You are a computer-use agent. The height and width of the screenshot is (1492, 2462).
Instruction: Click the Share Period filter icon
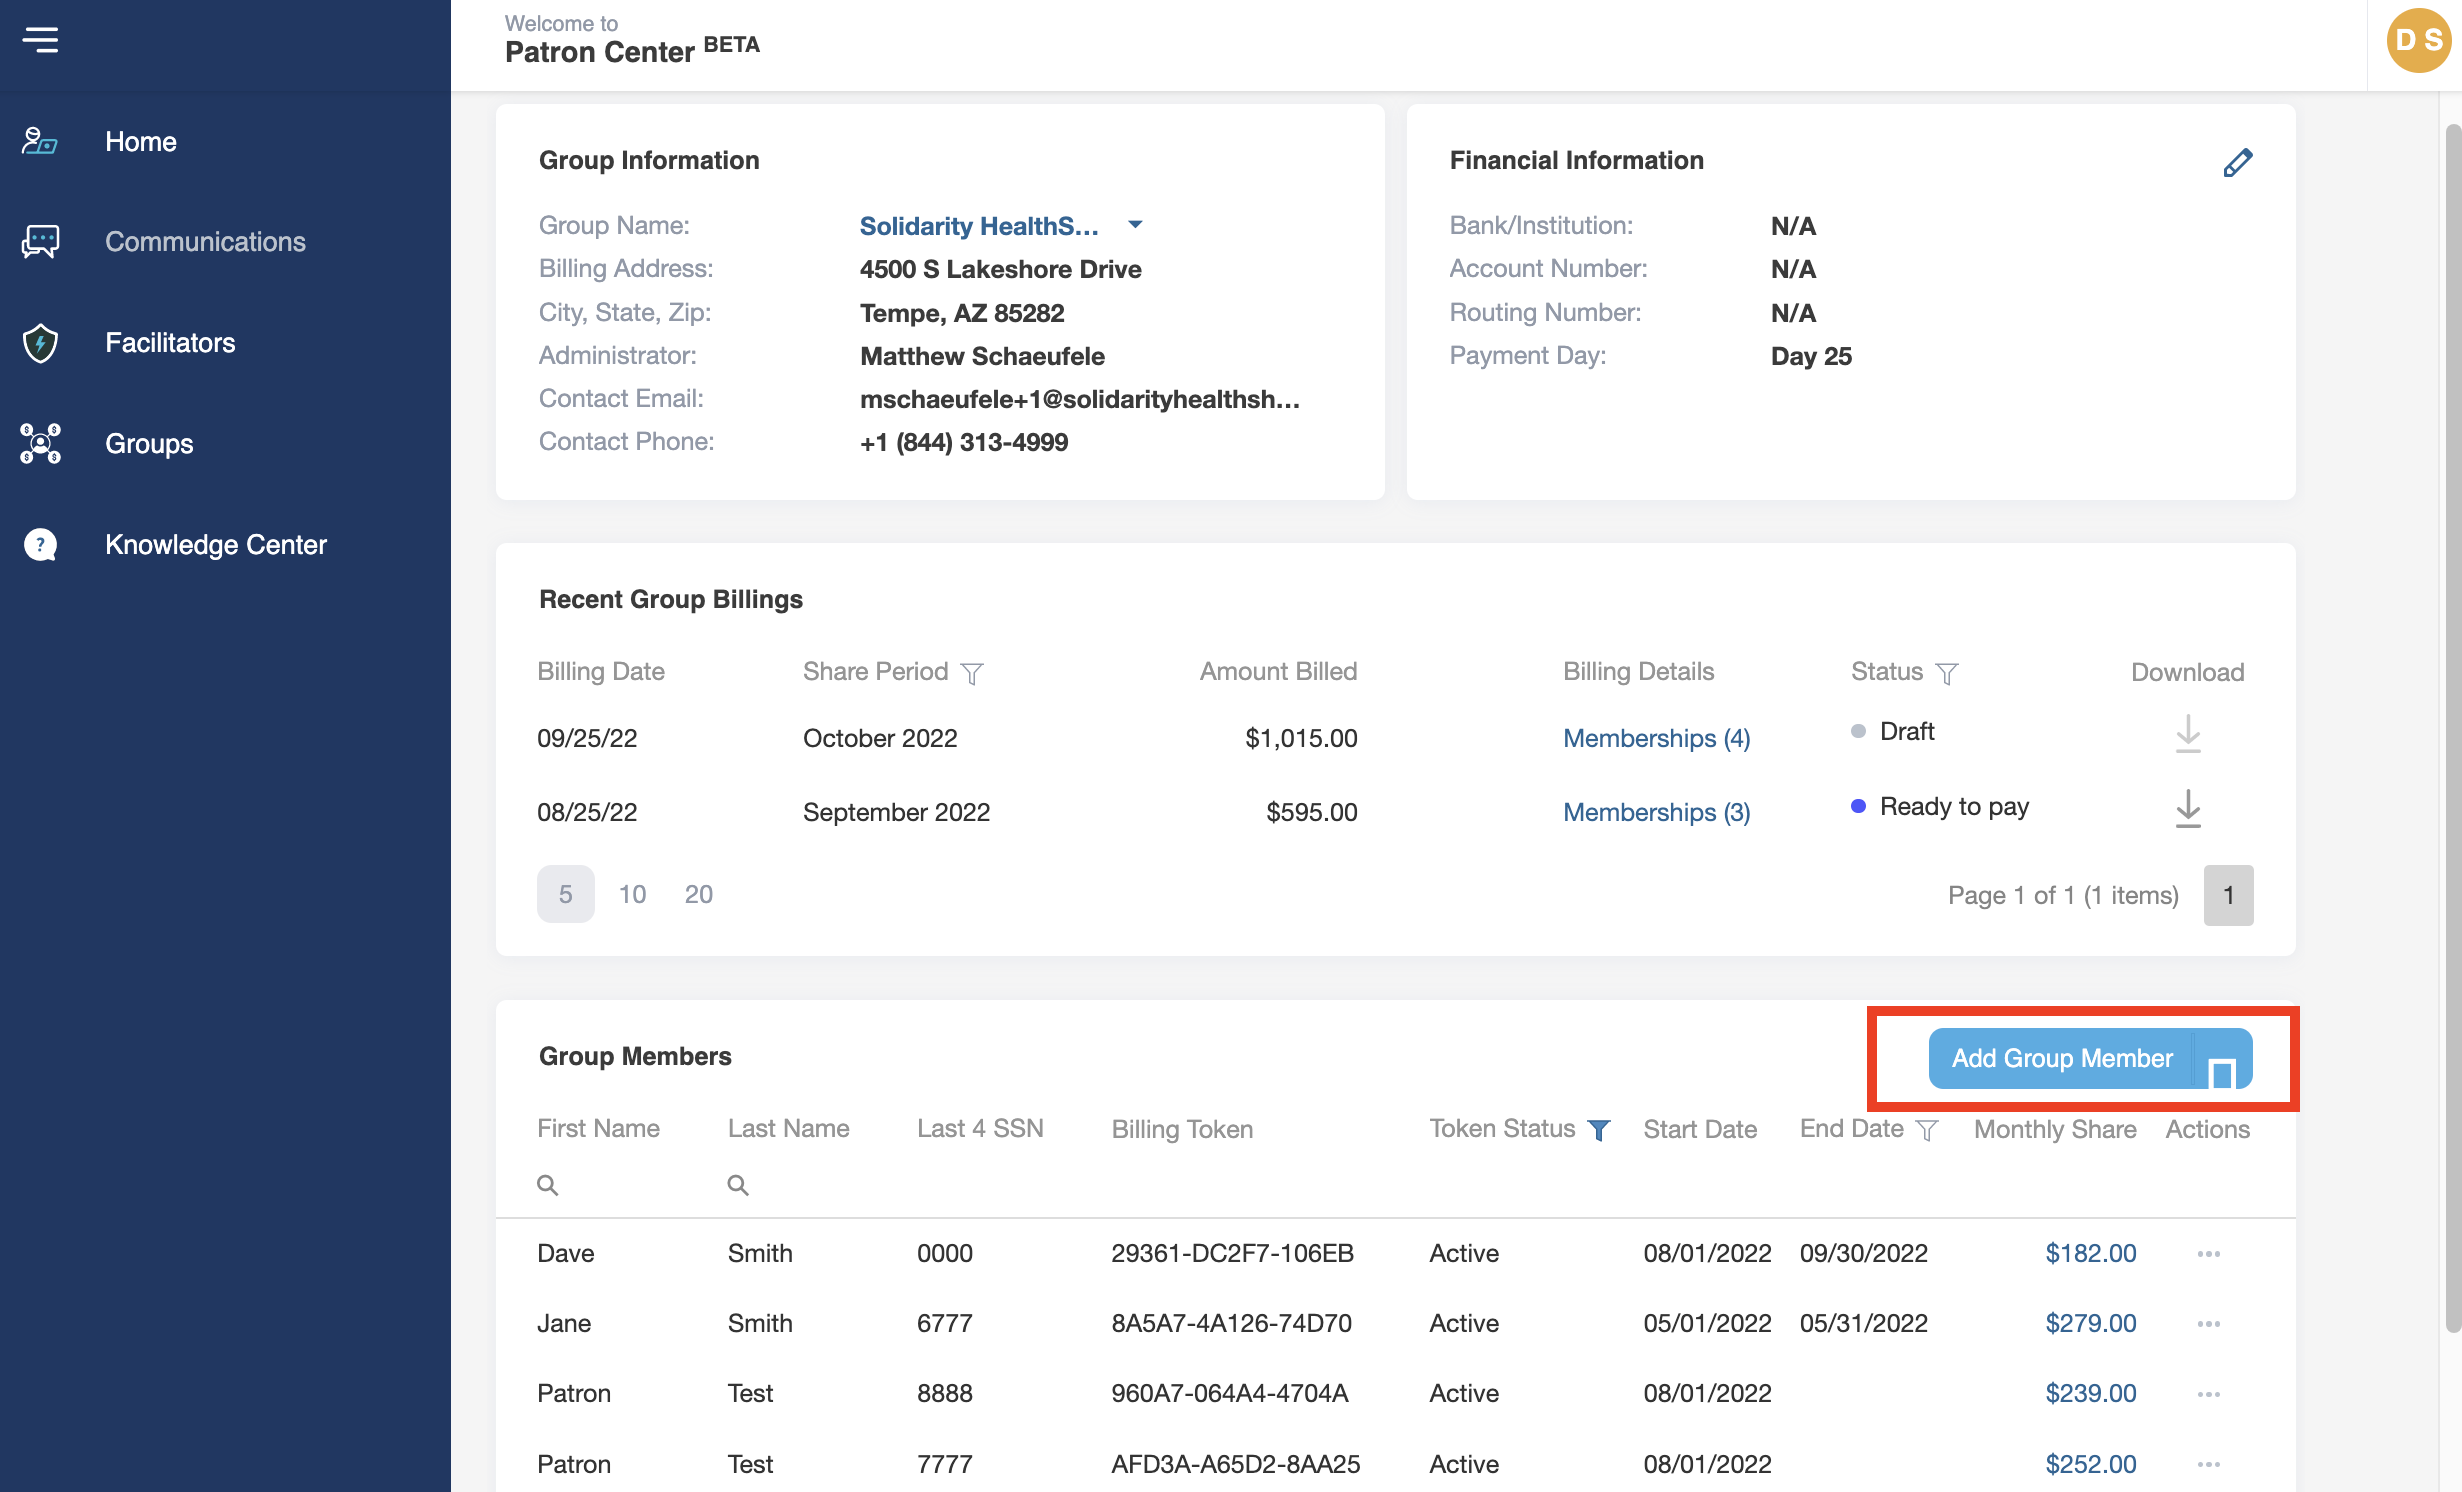pos(971,673)
